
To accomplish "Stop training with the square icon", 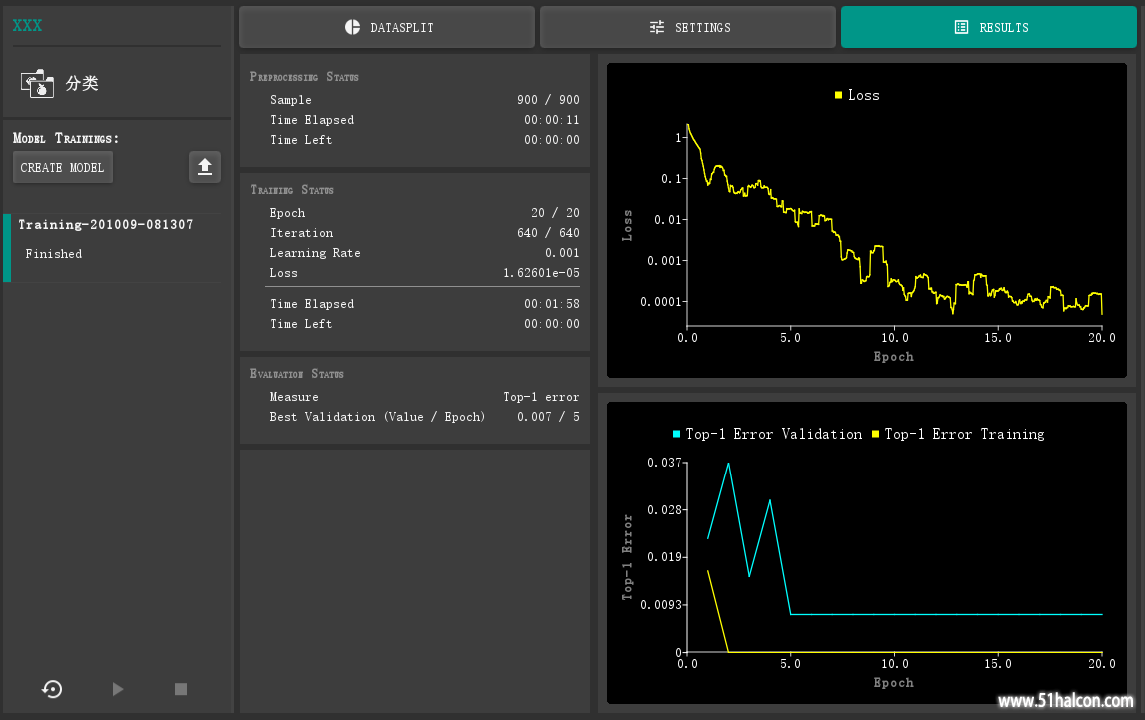I will (181, 689).
